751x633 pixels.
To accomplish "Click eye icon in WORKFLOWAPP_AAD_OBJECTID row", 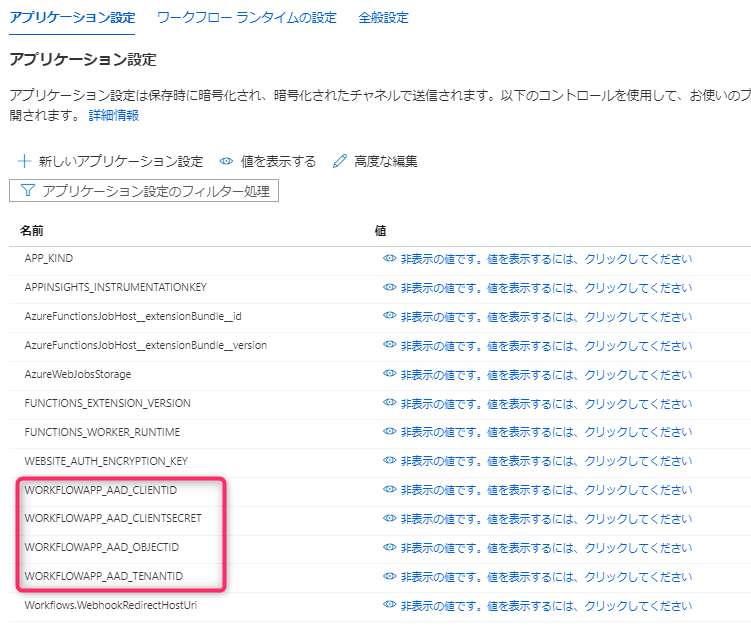I will click(389, 547).
